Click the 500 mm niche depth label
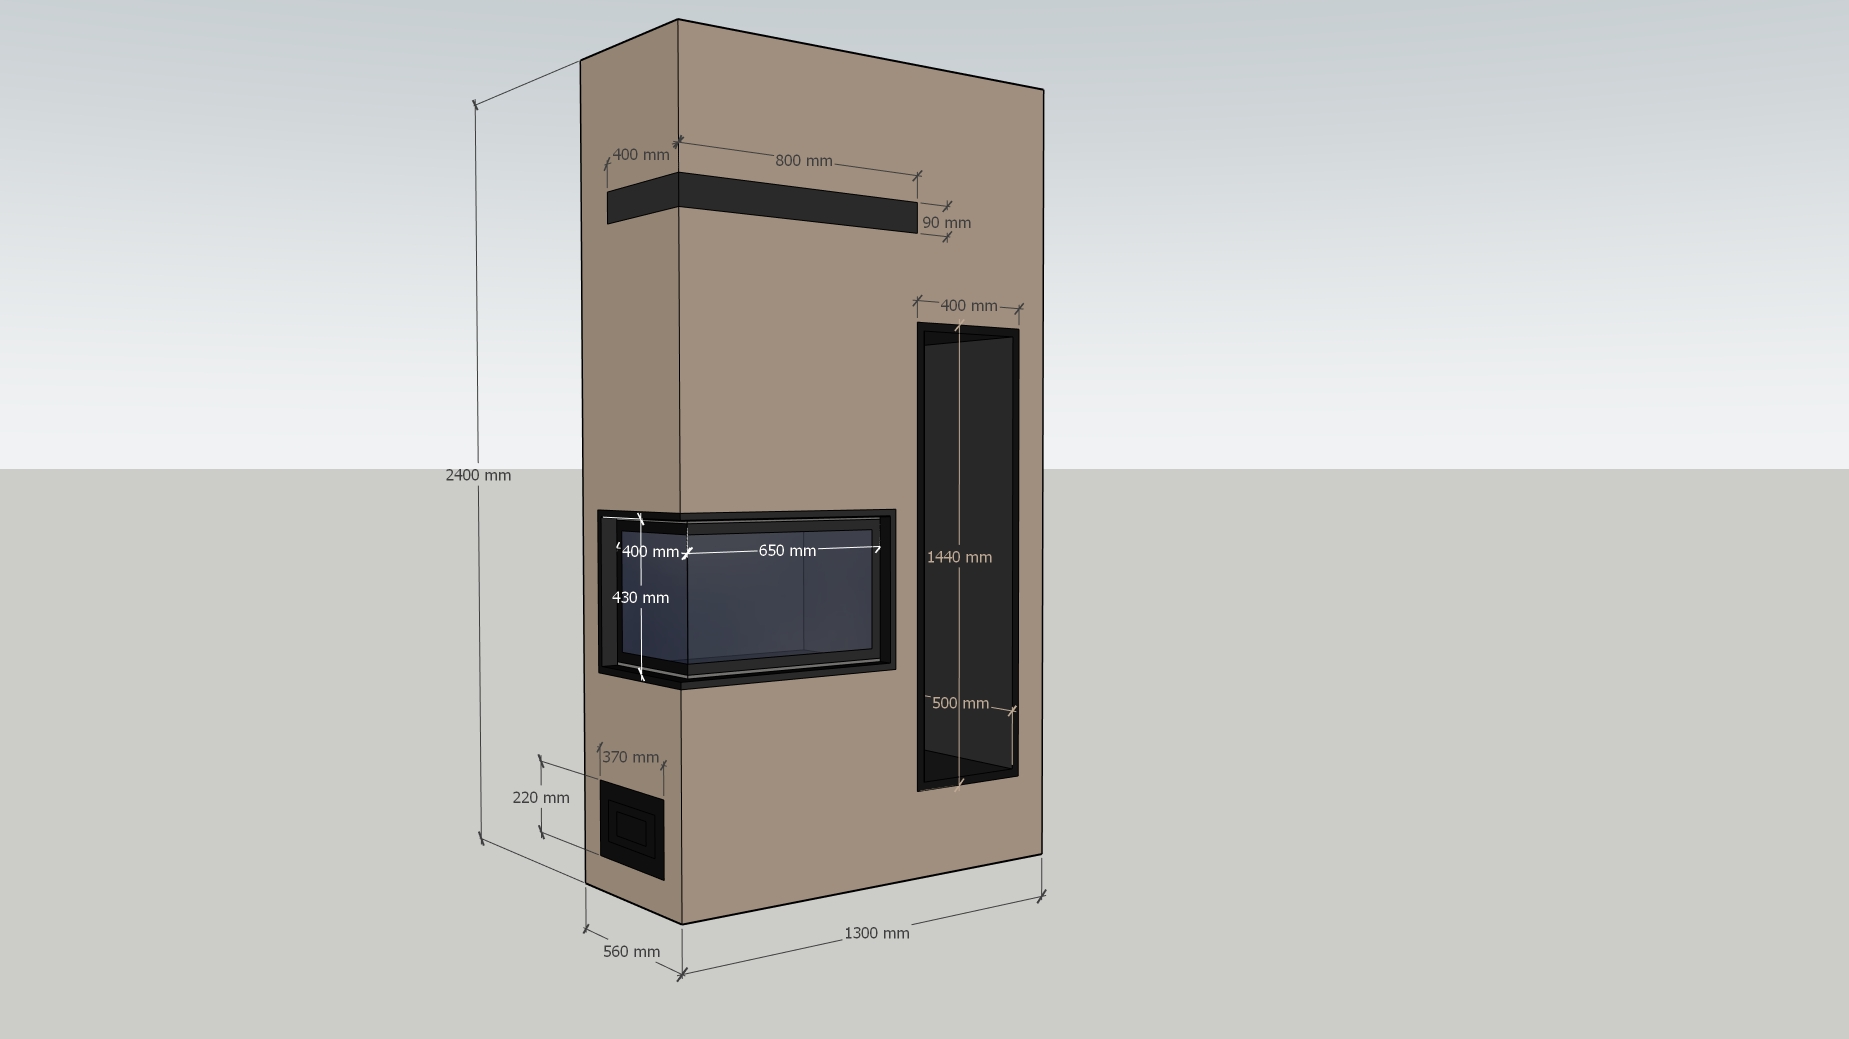This screenshot has width=1849, height=1039. 960,703
